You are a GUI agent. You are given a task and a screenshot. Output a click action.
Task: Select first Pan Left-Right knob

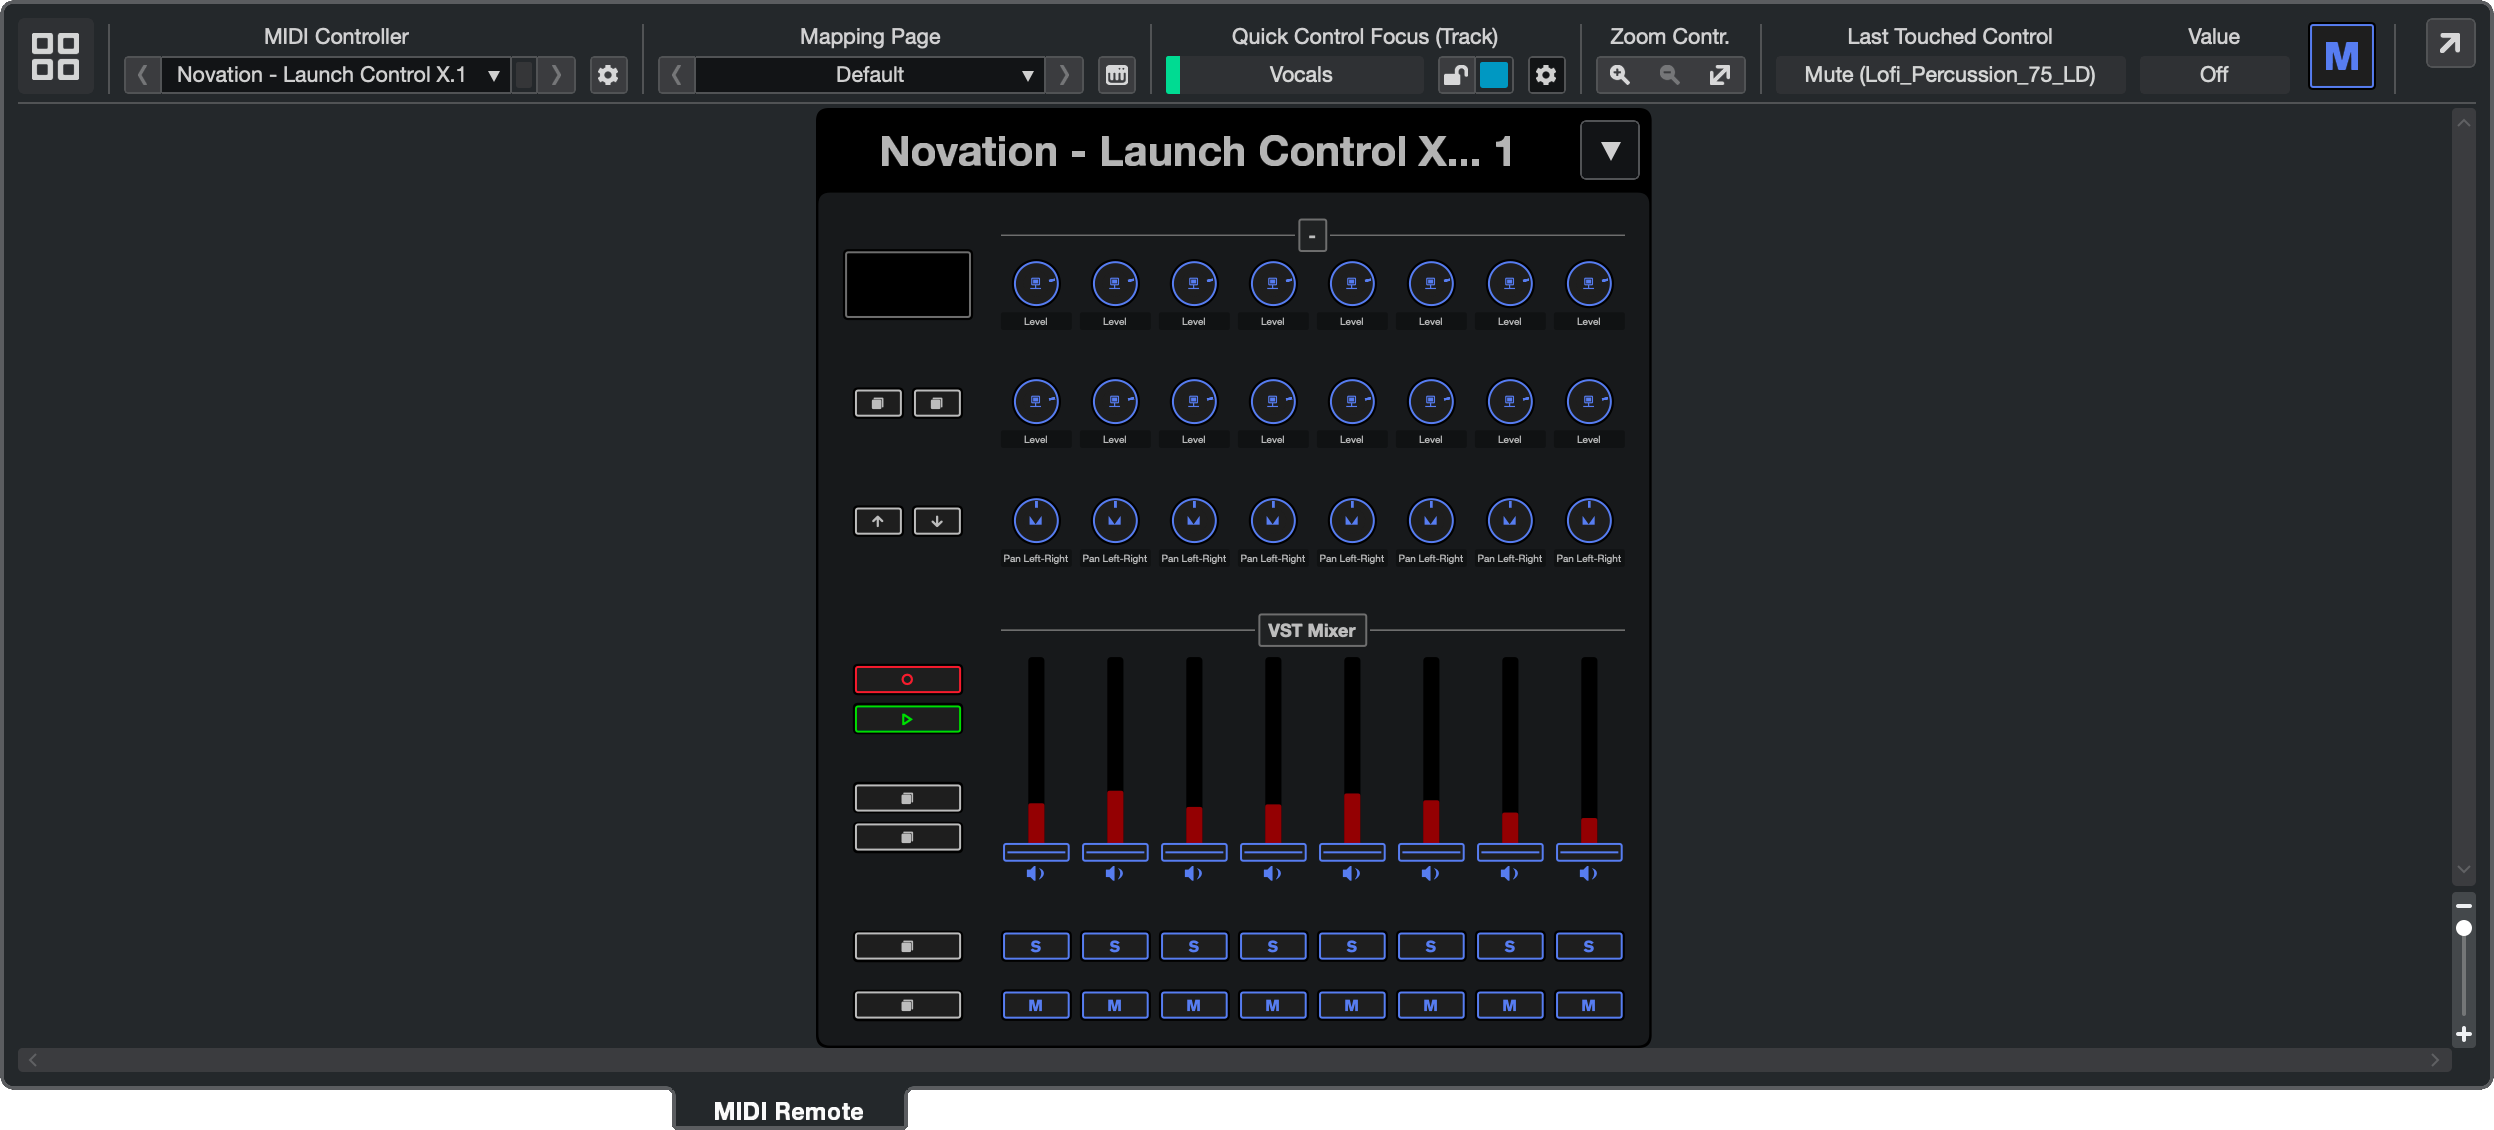click(1036, 520)
